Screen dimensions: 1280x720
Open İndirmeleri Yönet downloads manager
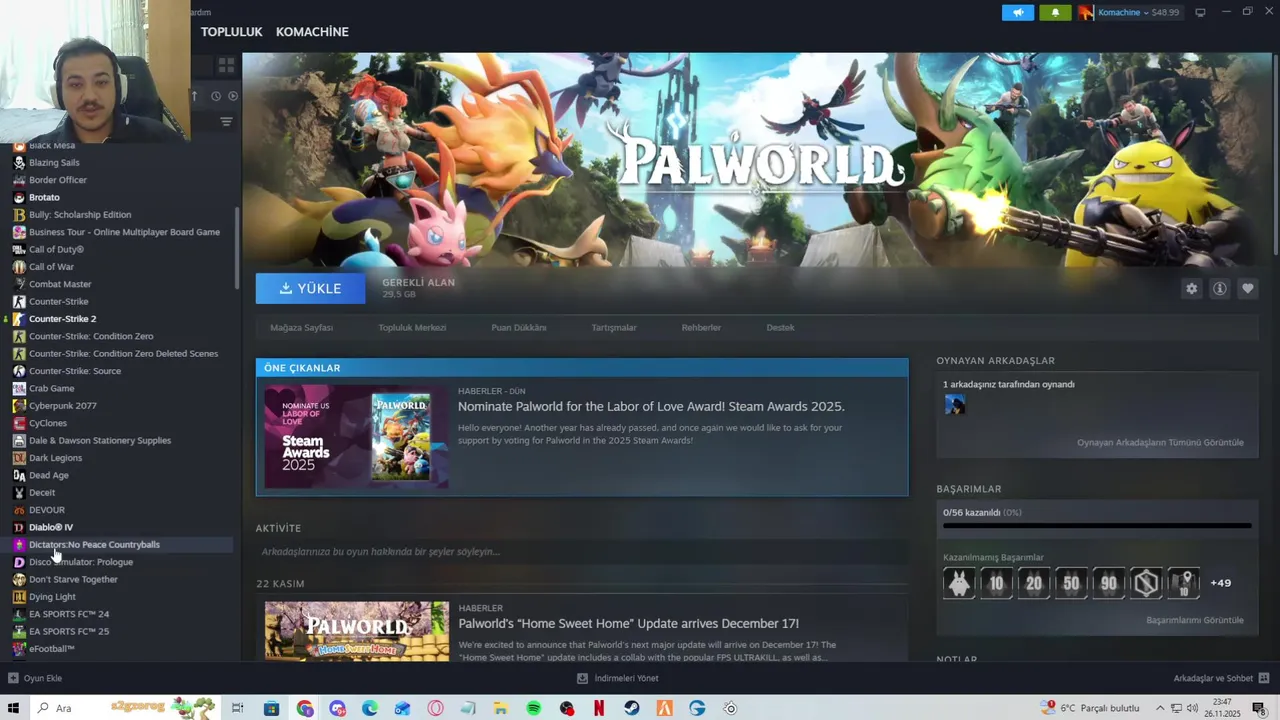(x=618, y=678)
